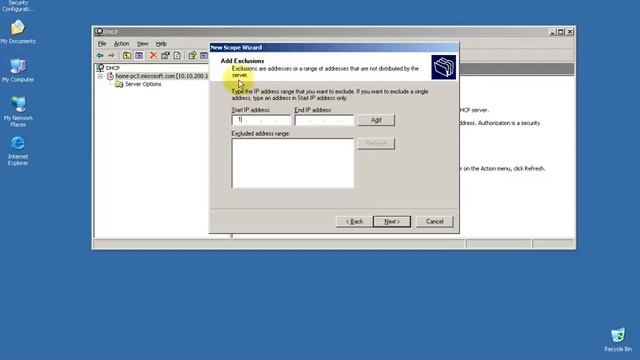Close the DHCP console window

click(571, 32)
